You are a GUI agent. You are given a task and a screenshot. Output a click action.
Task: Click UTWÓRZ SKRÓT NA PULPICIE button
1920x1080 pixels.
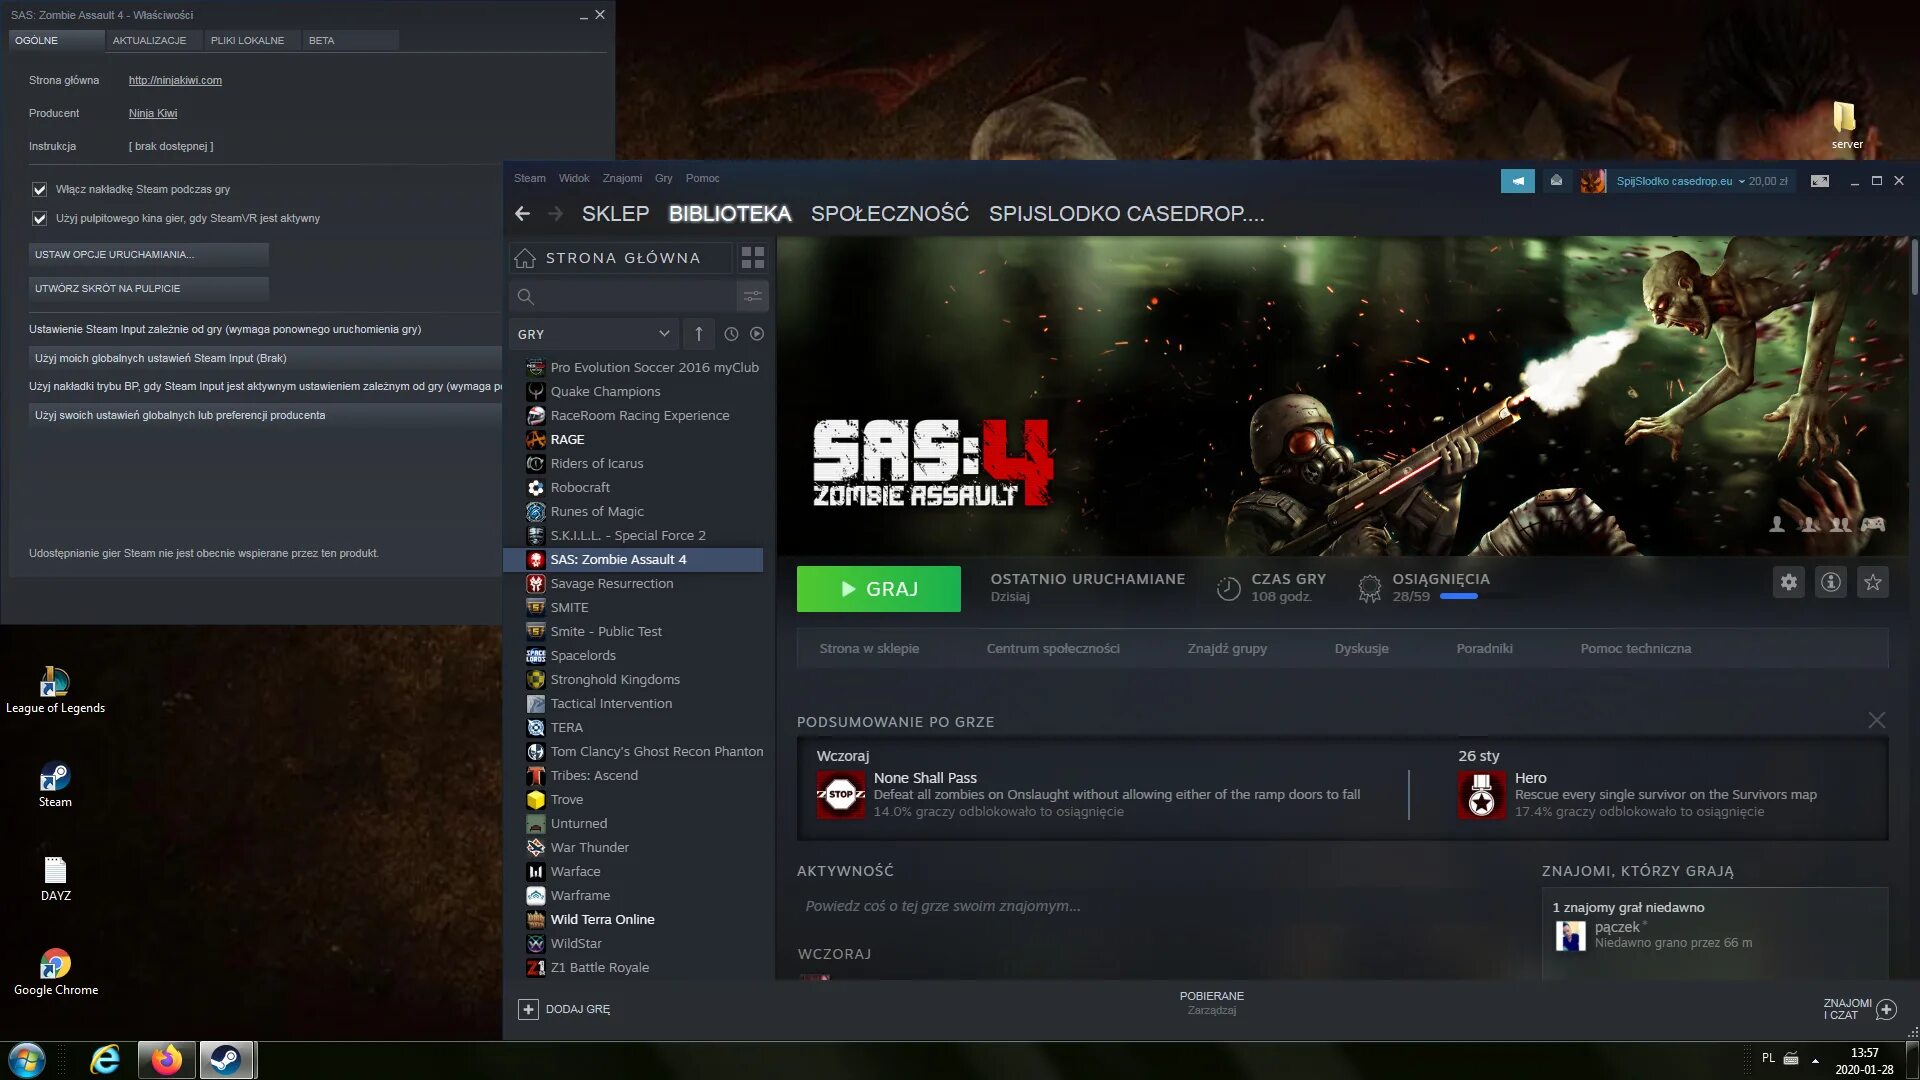148,288
